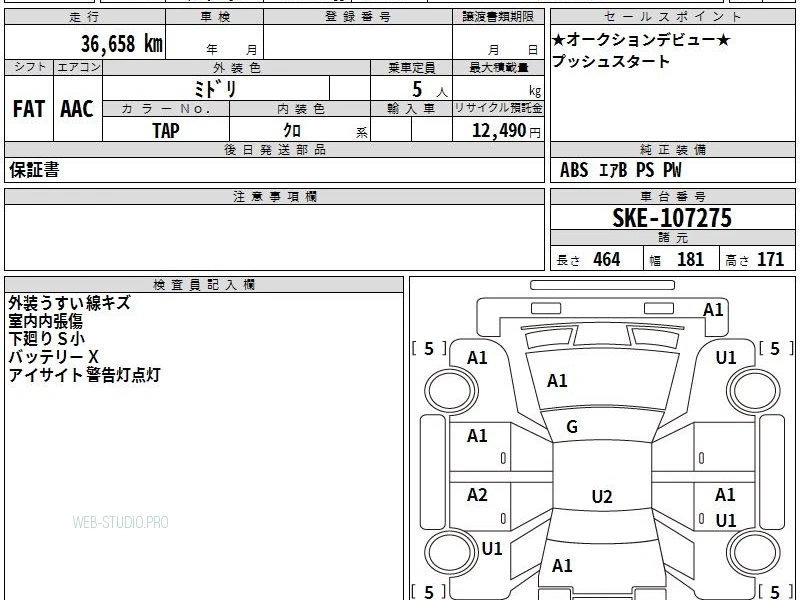
Task: Select the shift type value FAT
Action: coord(29,109)
